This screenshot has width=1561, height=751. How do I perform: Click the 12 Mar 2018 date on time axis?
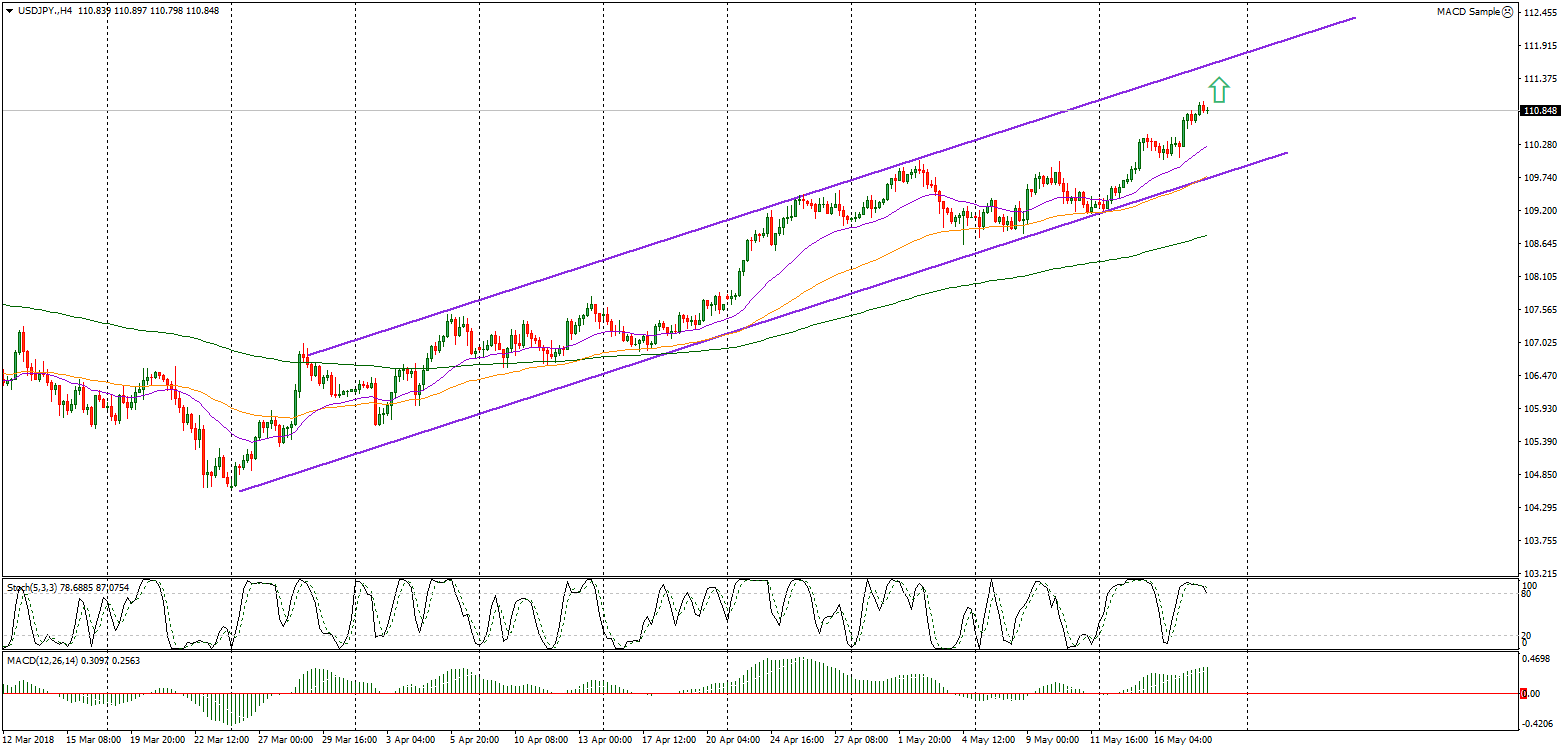click(28, 740)
